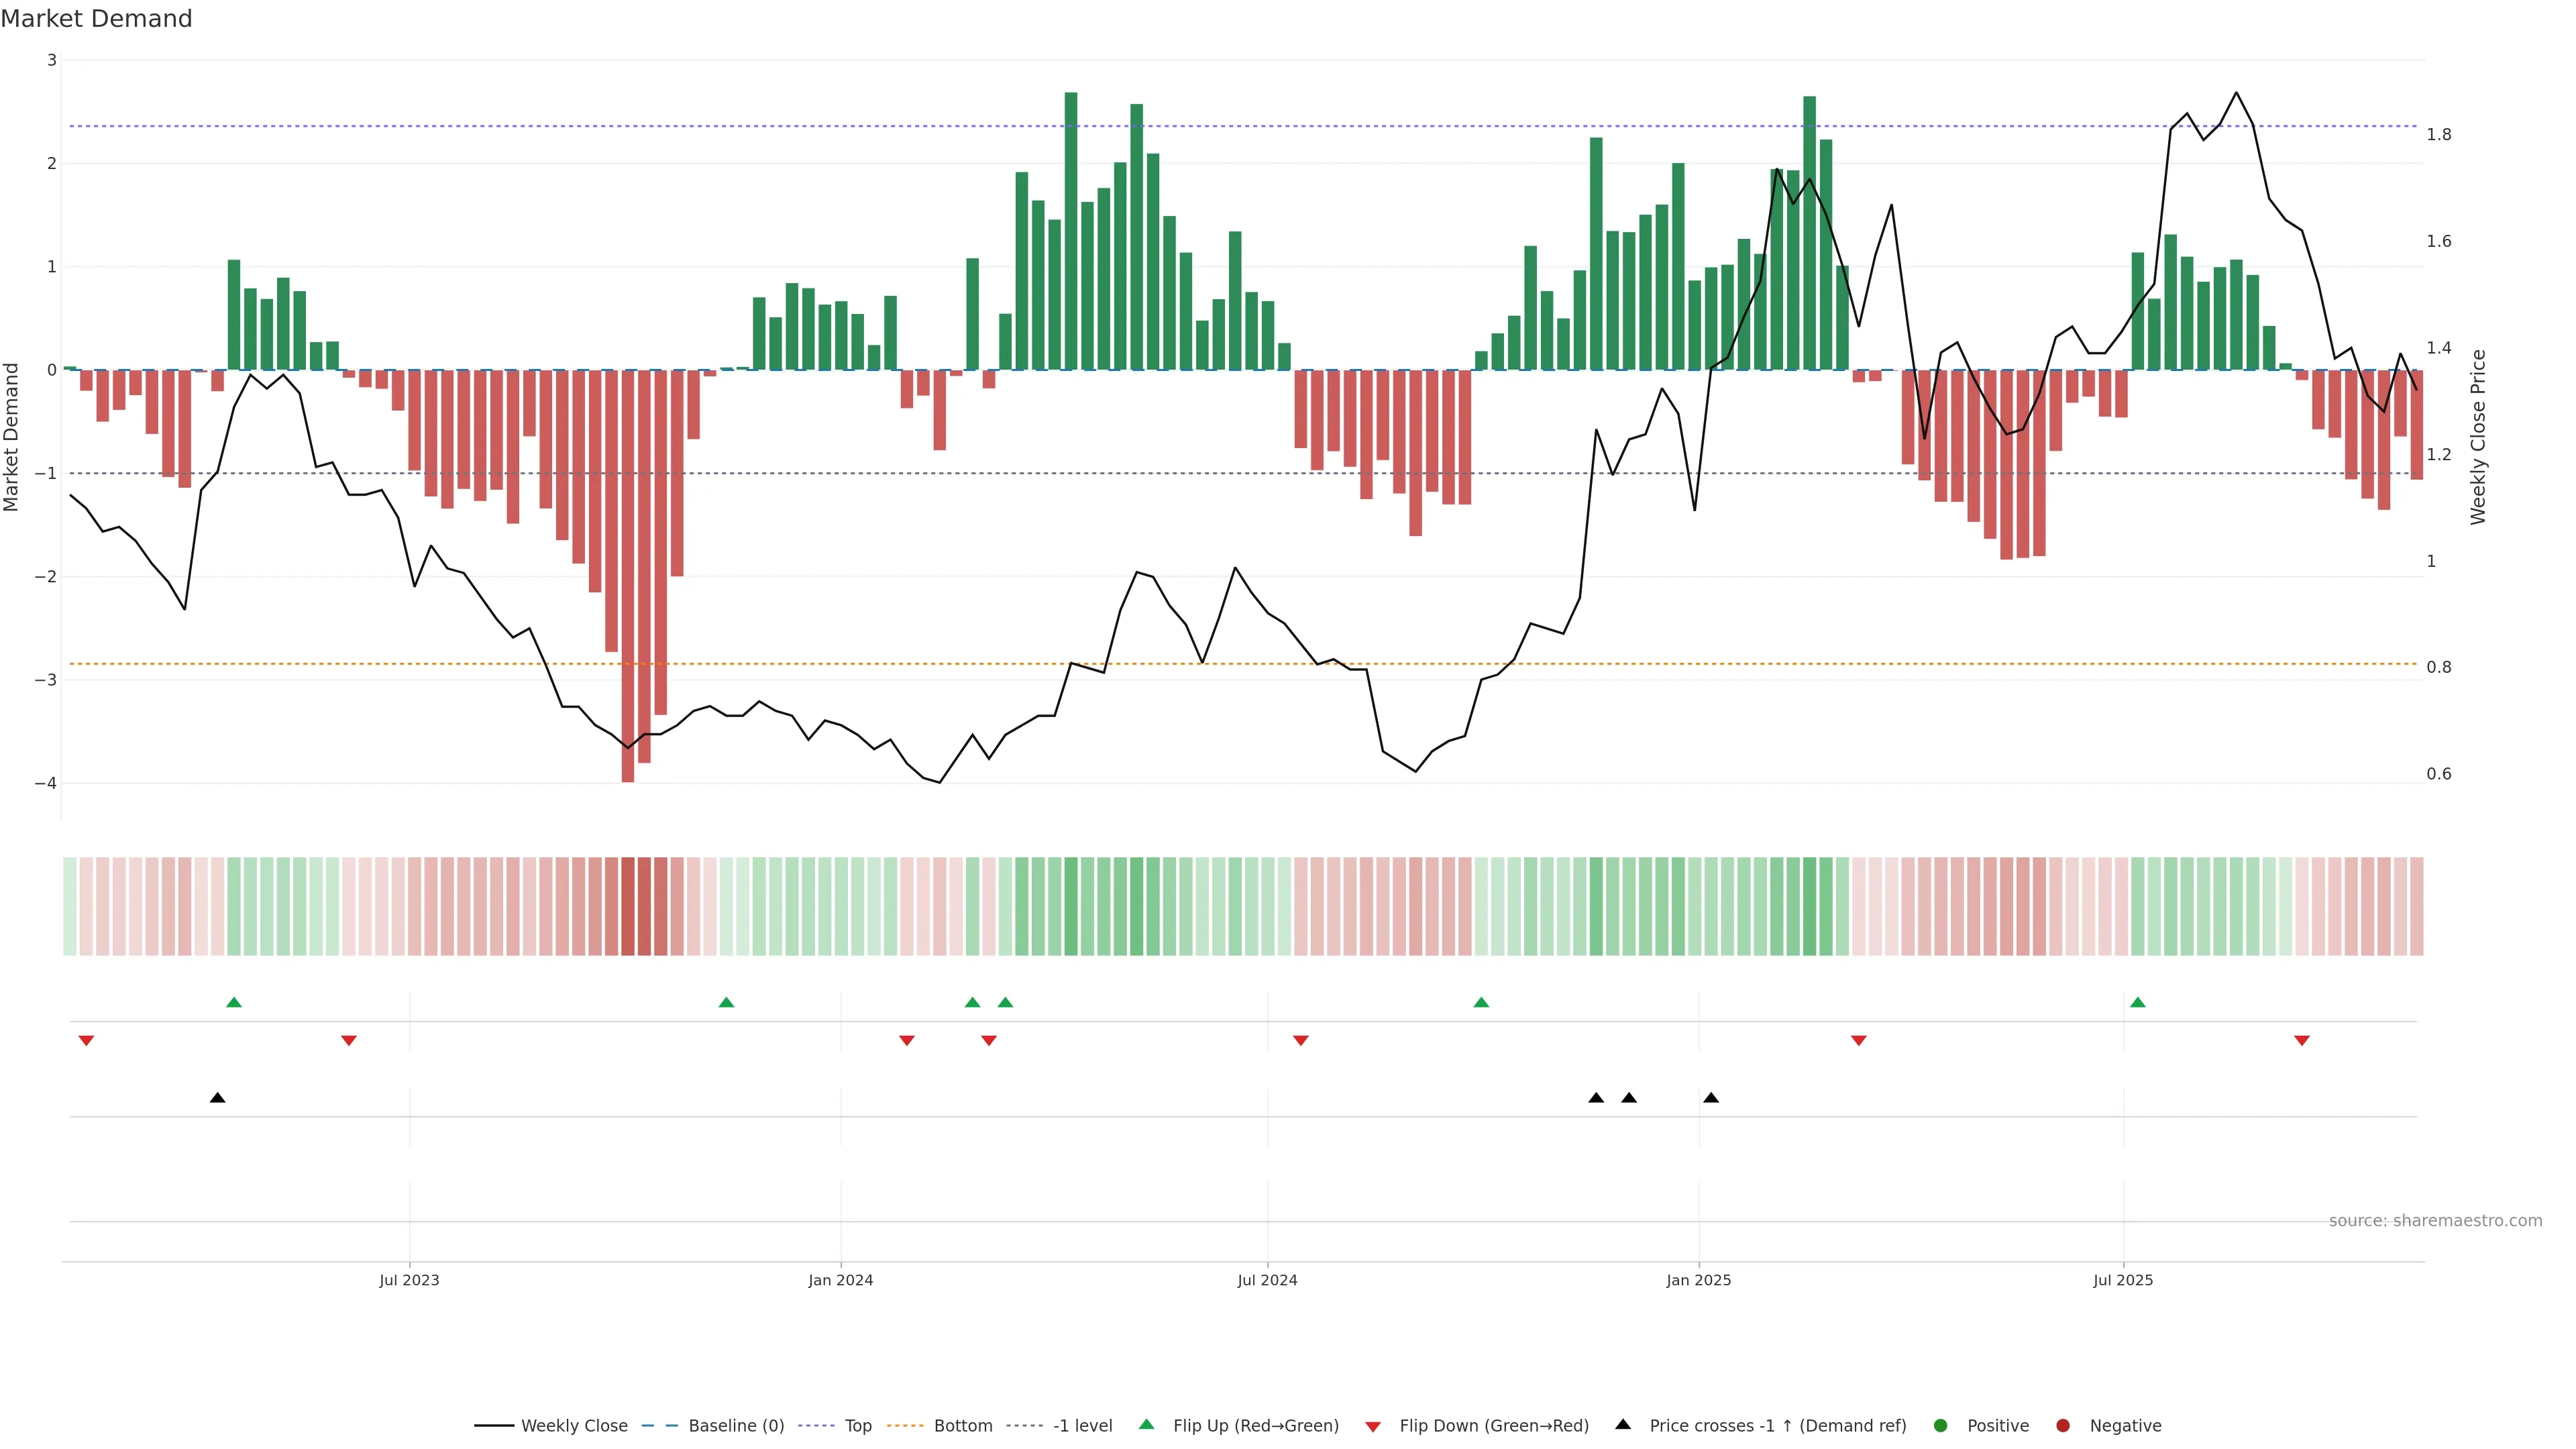Click the source sharemaestro.com text
This screenshot has height=1449, width=2576.
coord(2435,1220)
